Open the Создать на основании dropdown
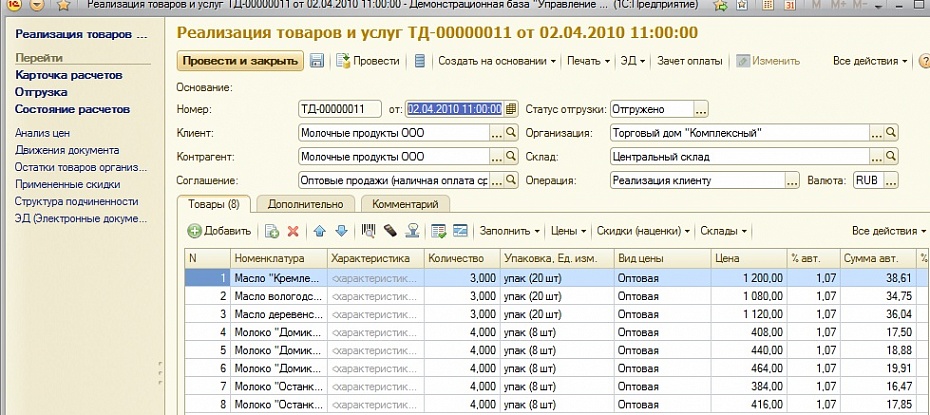The width and height of the screenshot is (930, 415). coord(497,61)
